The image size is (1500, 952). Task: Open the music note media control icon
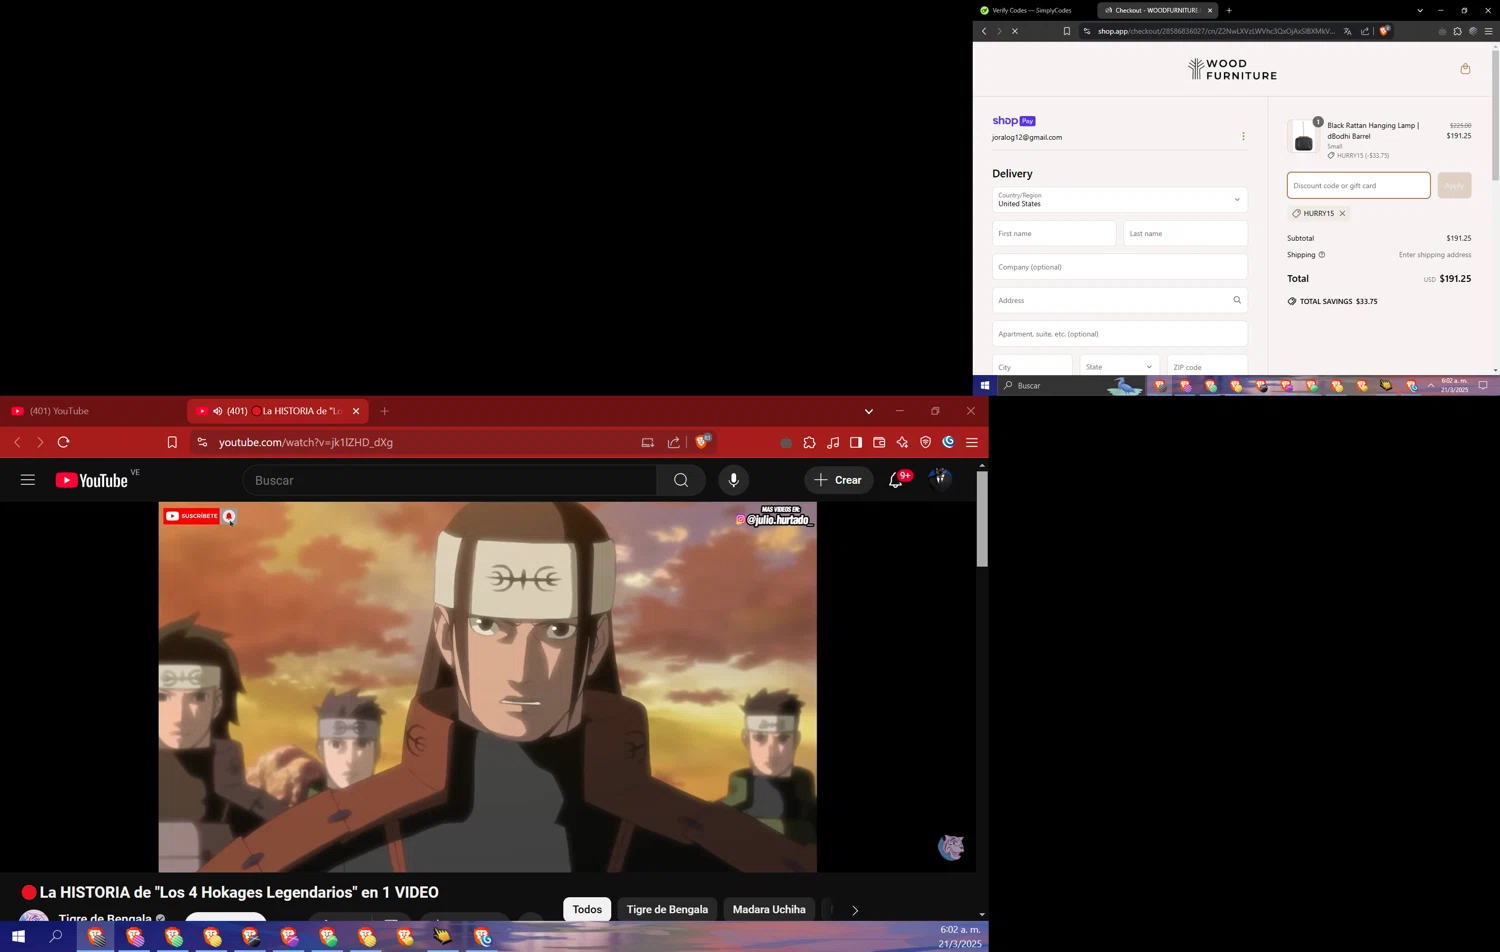coord(833,442)
